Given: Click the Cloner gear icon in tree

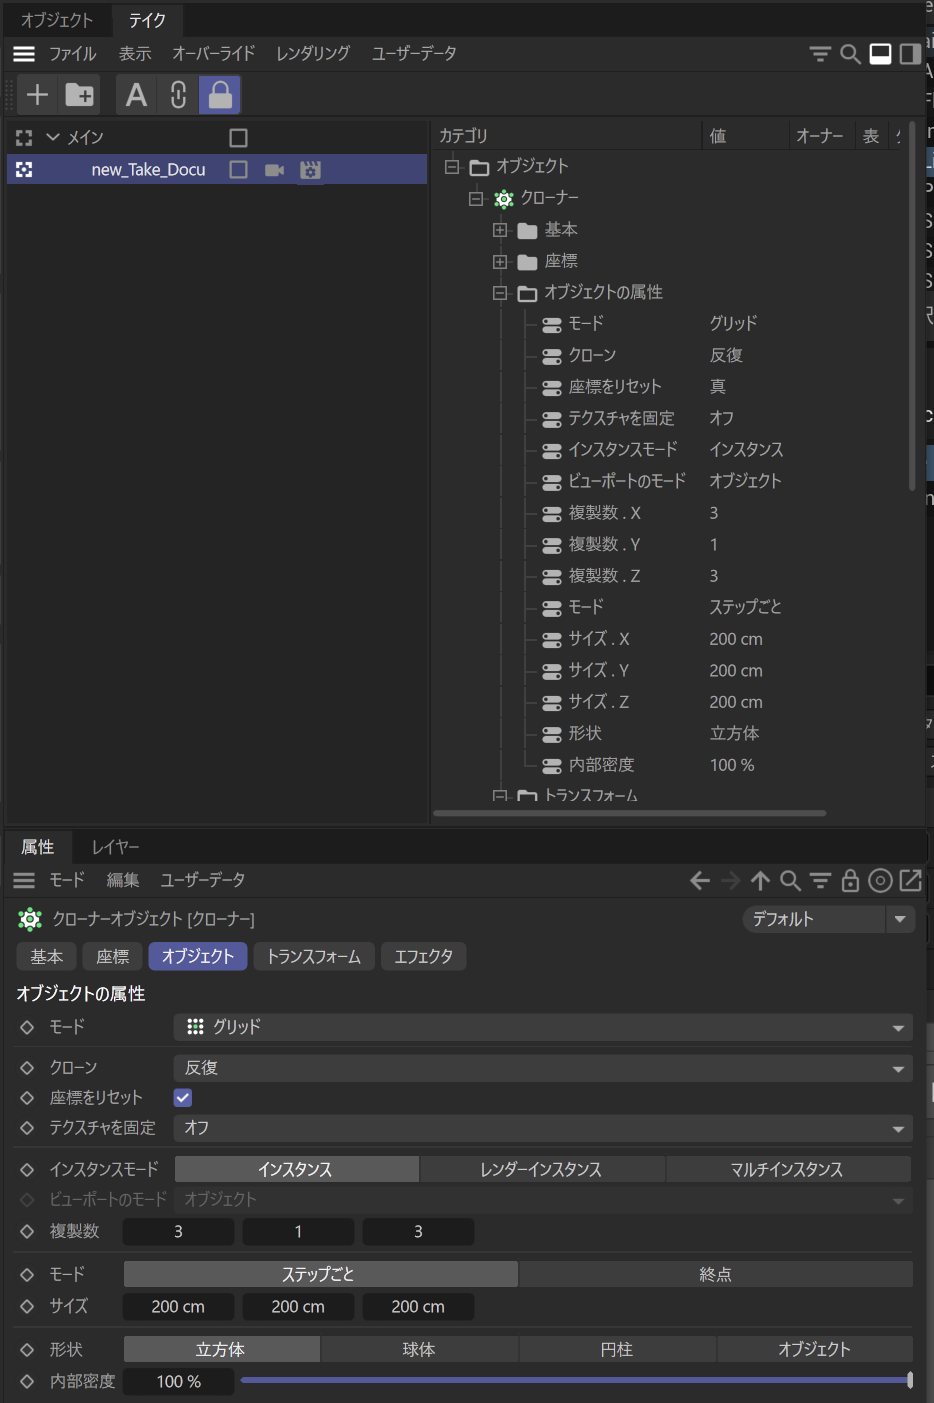Looking at the screenshot, I should [x=504, y=198].
